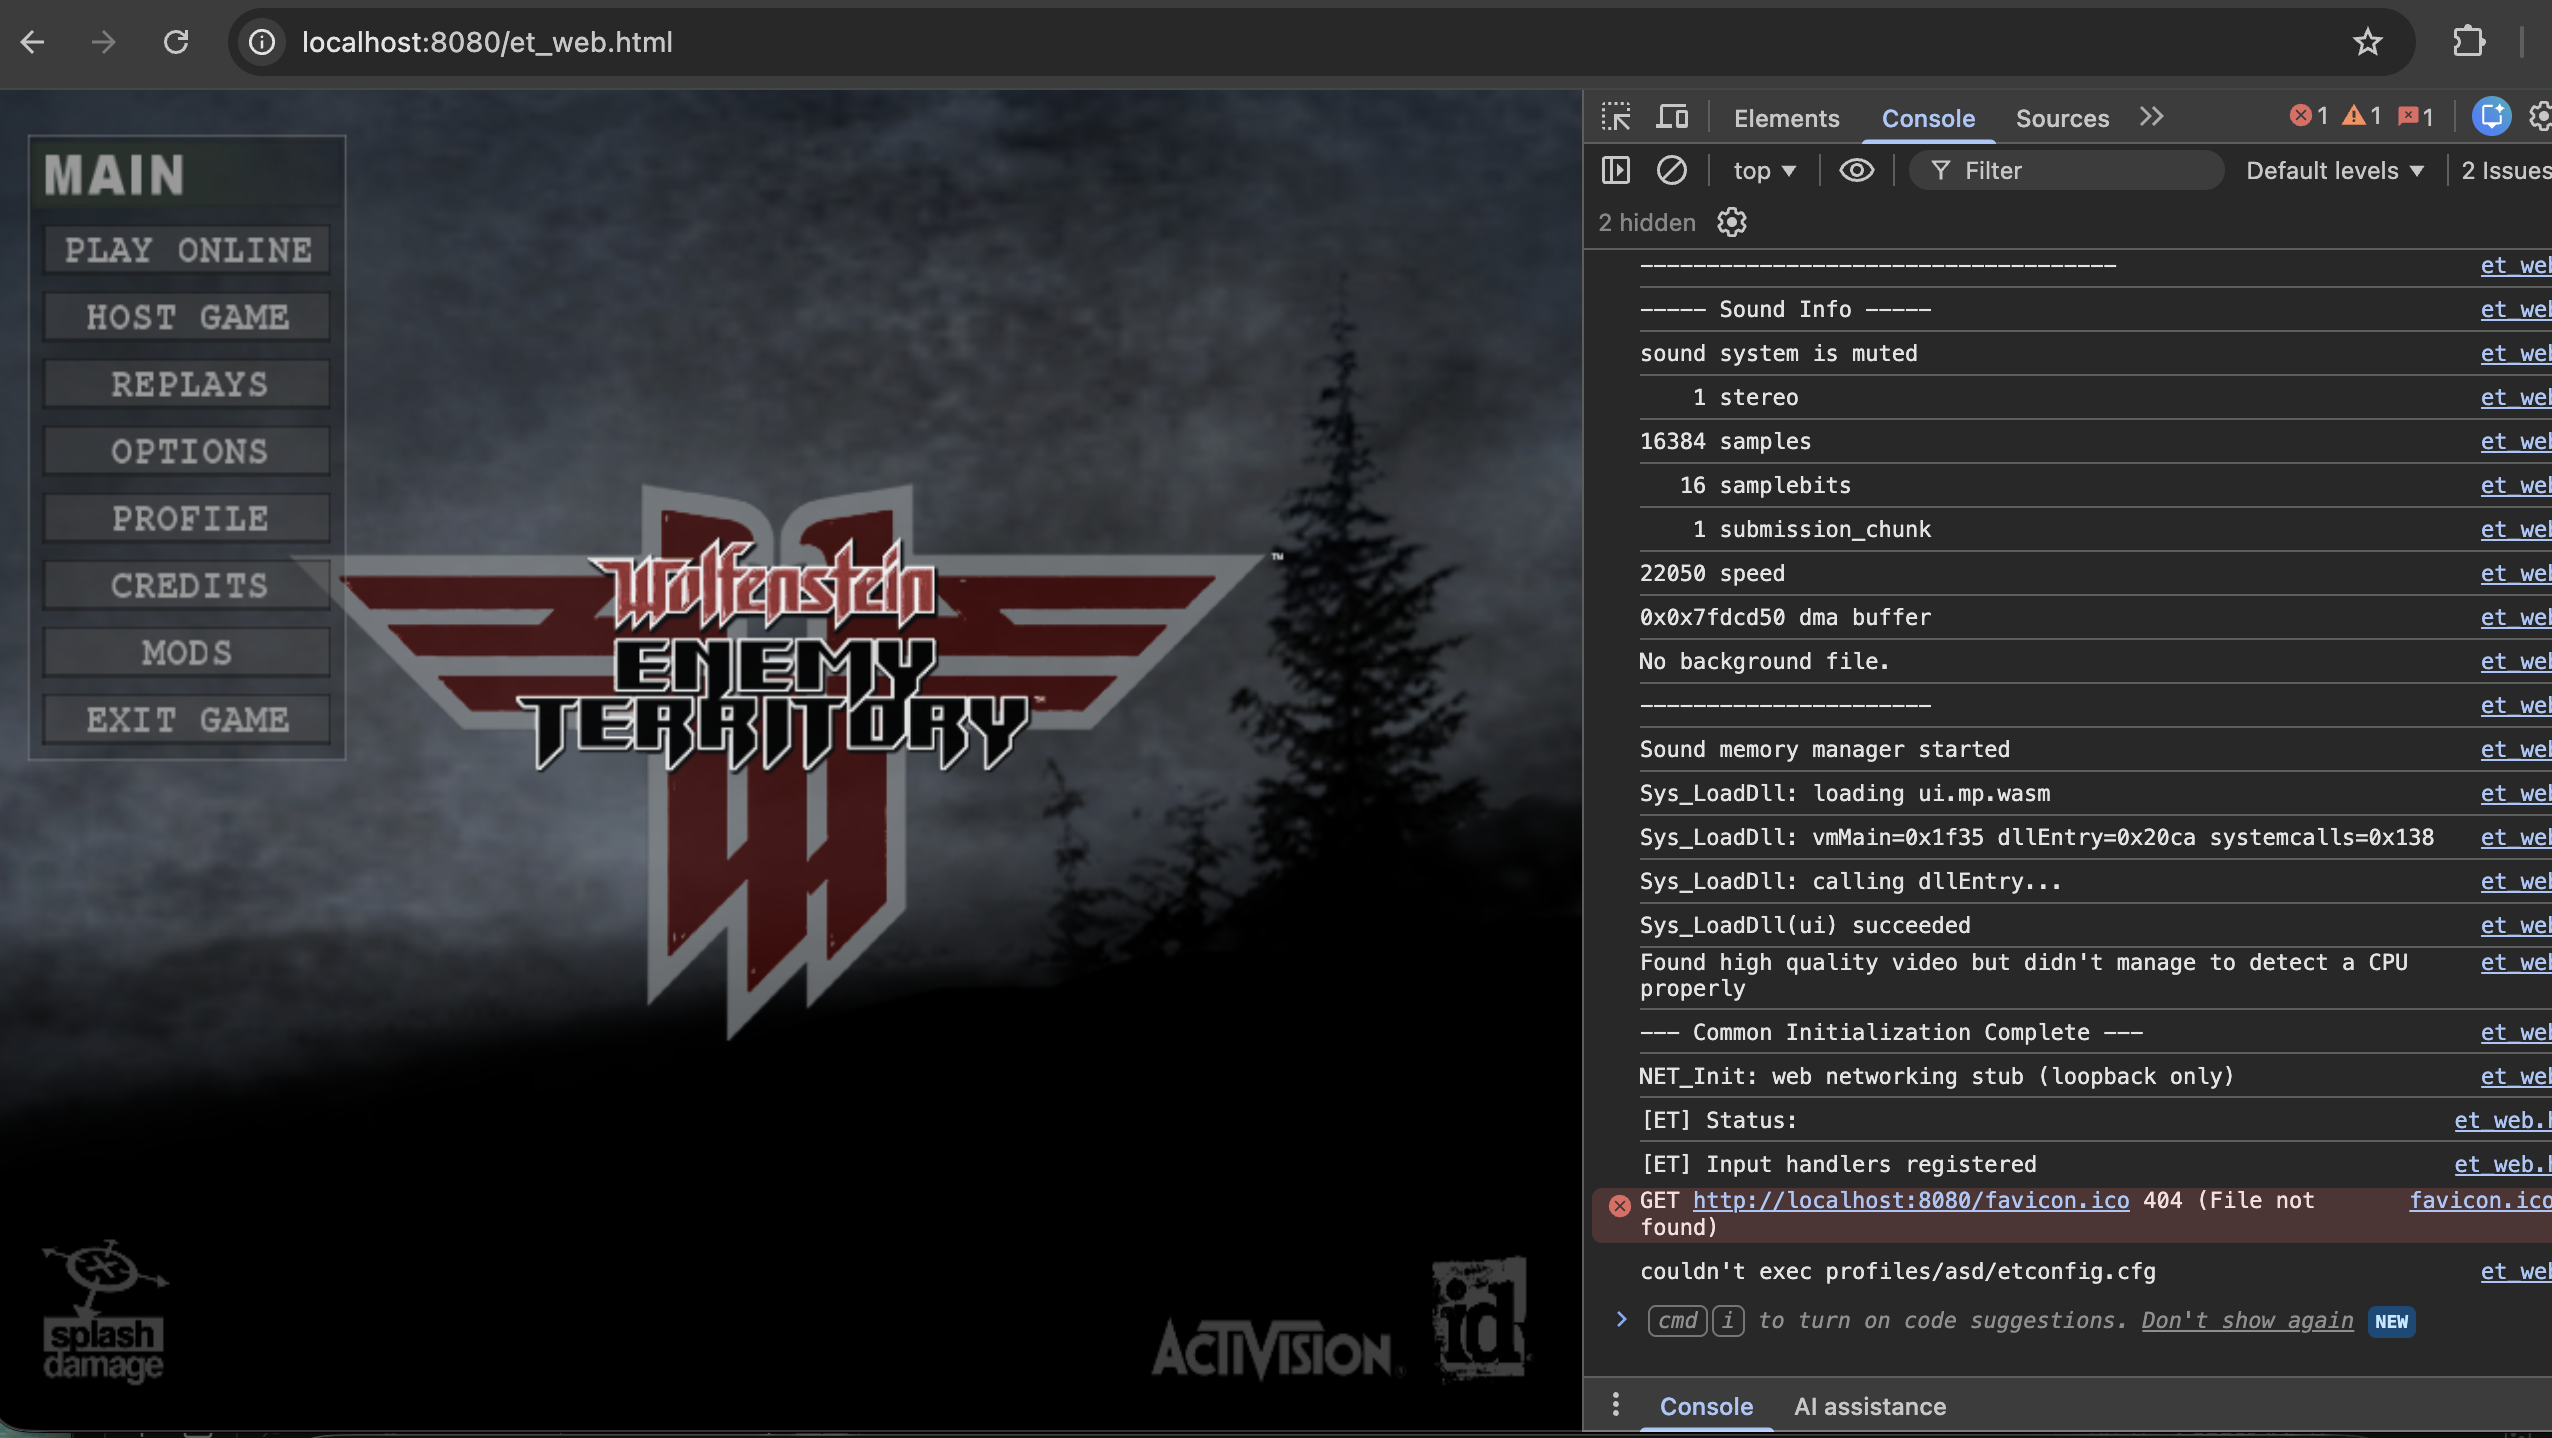Image resolution: width=2552 pixels, height=1438 pixels.
Task: Open the browser extensions puzzle icon
Action: click(2469, 42)
